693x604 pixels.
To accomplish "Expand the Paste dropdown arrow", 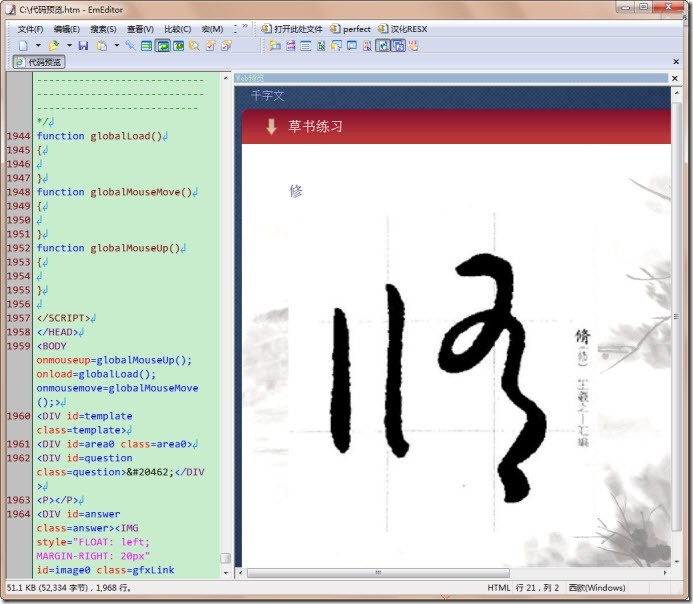I will tap(117, 46).
